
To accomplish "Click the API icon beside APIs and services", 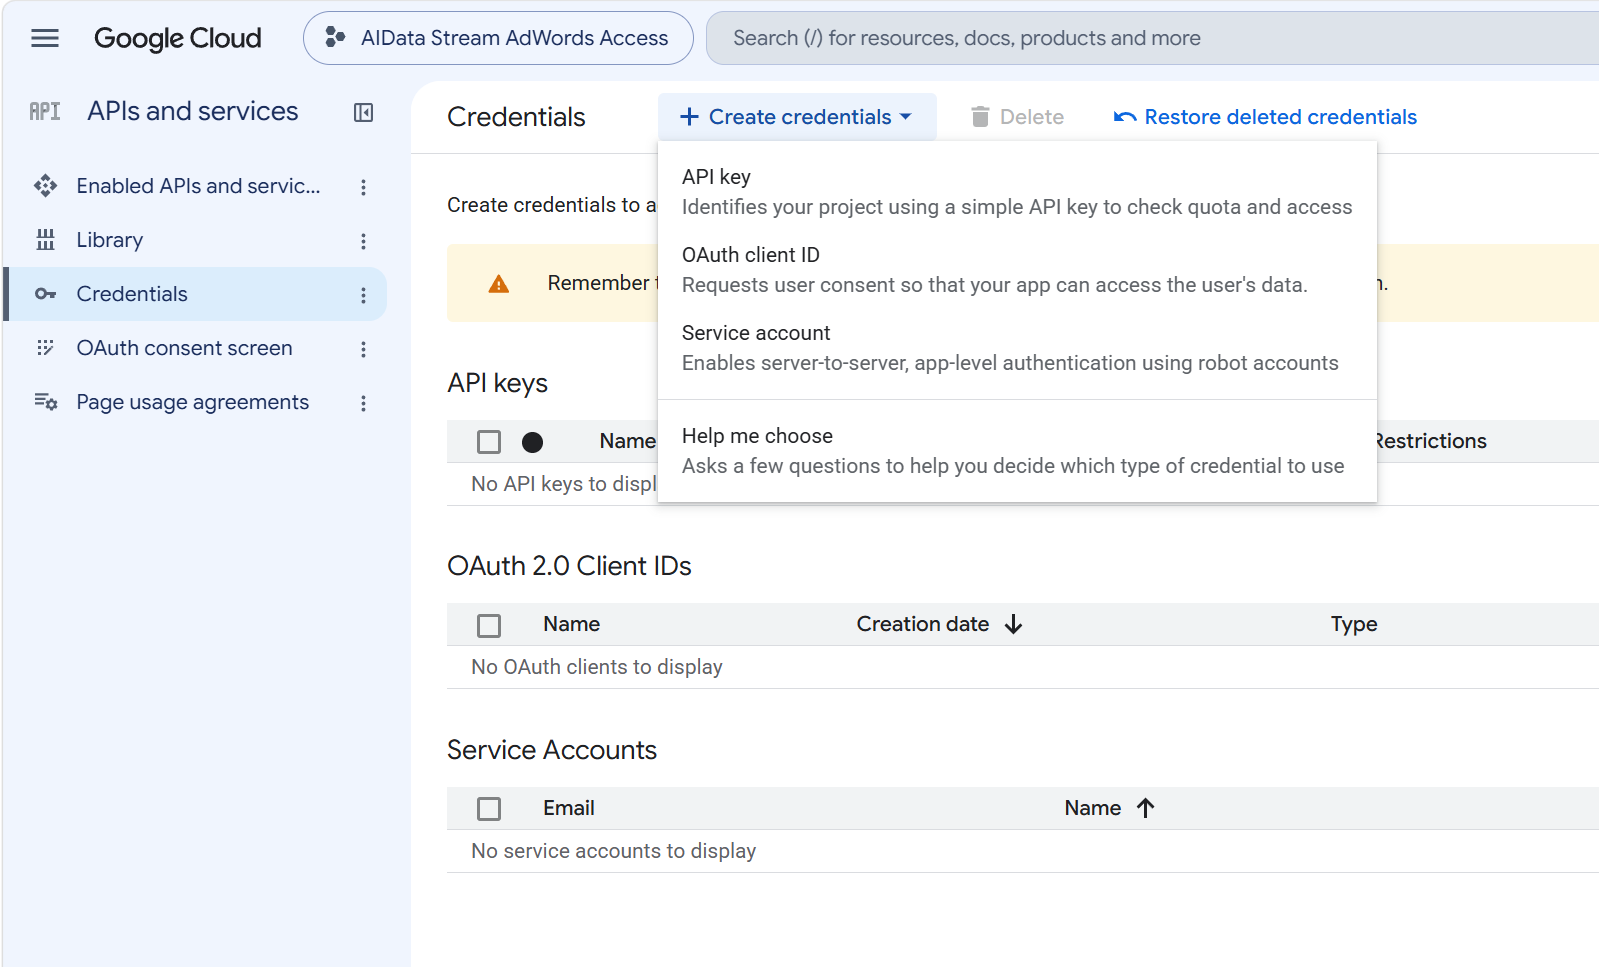I will (45, 111).
